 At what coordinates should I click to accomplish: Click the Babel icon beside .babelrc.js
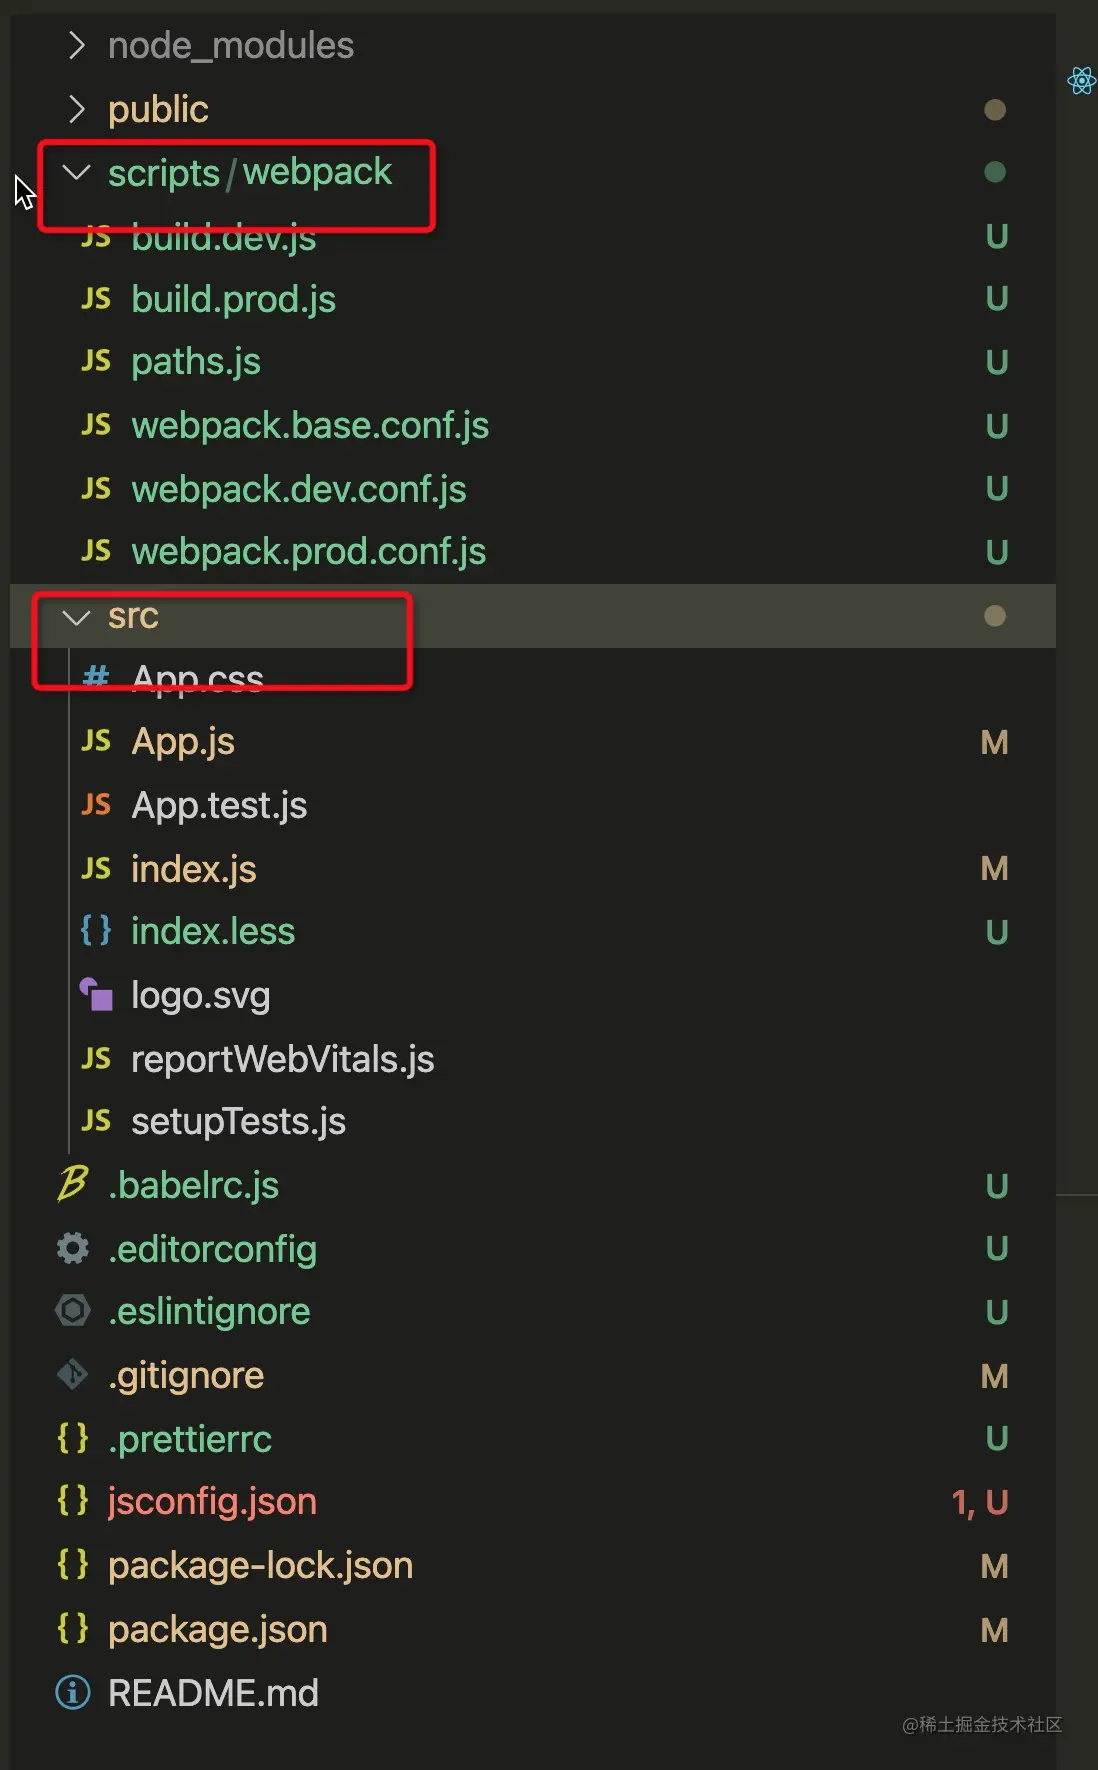click(x=73, y=1185)
